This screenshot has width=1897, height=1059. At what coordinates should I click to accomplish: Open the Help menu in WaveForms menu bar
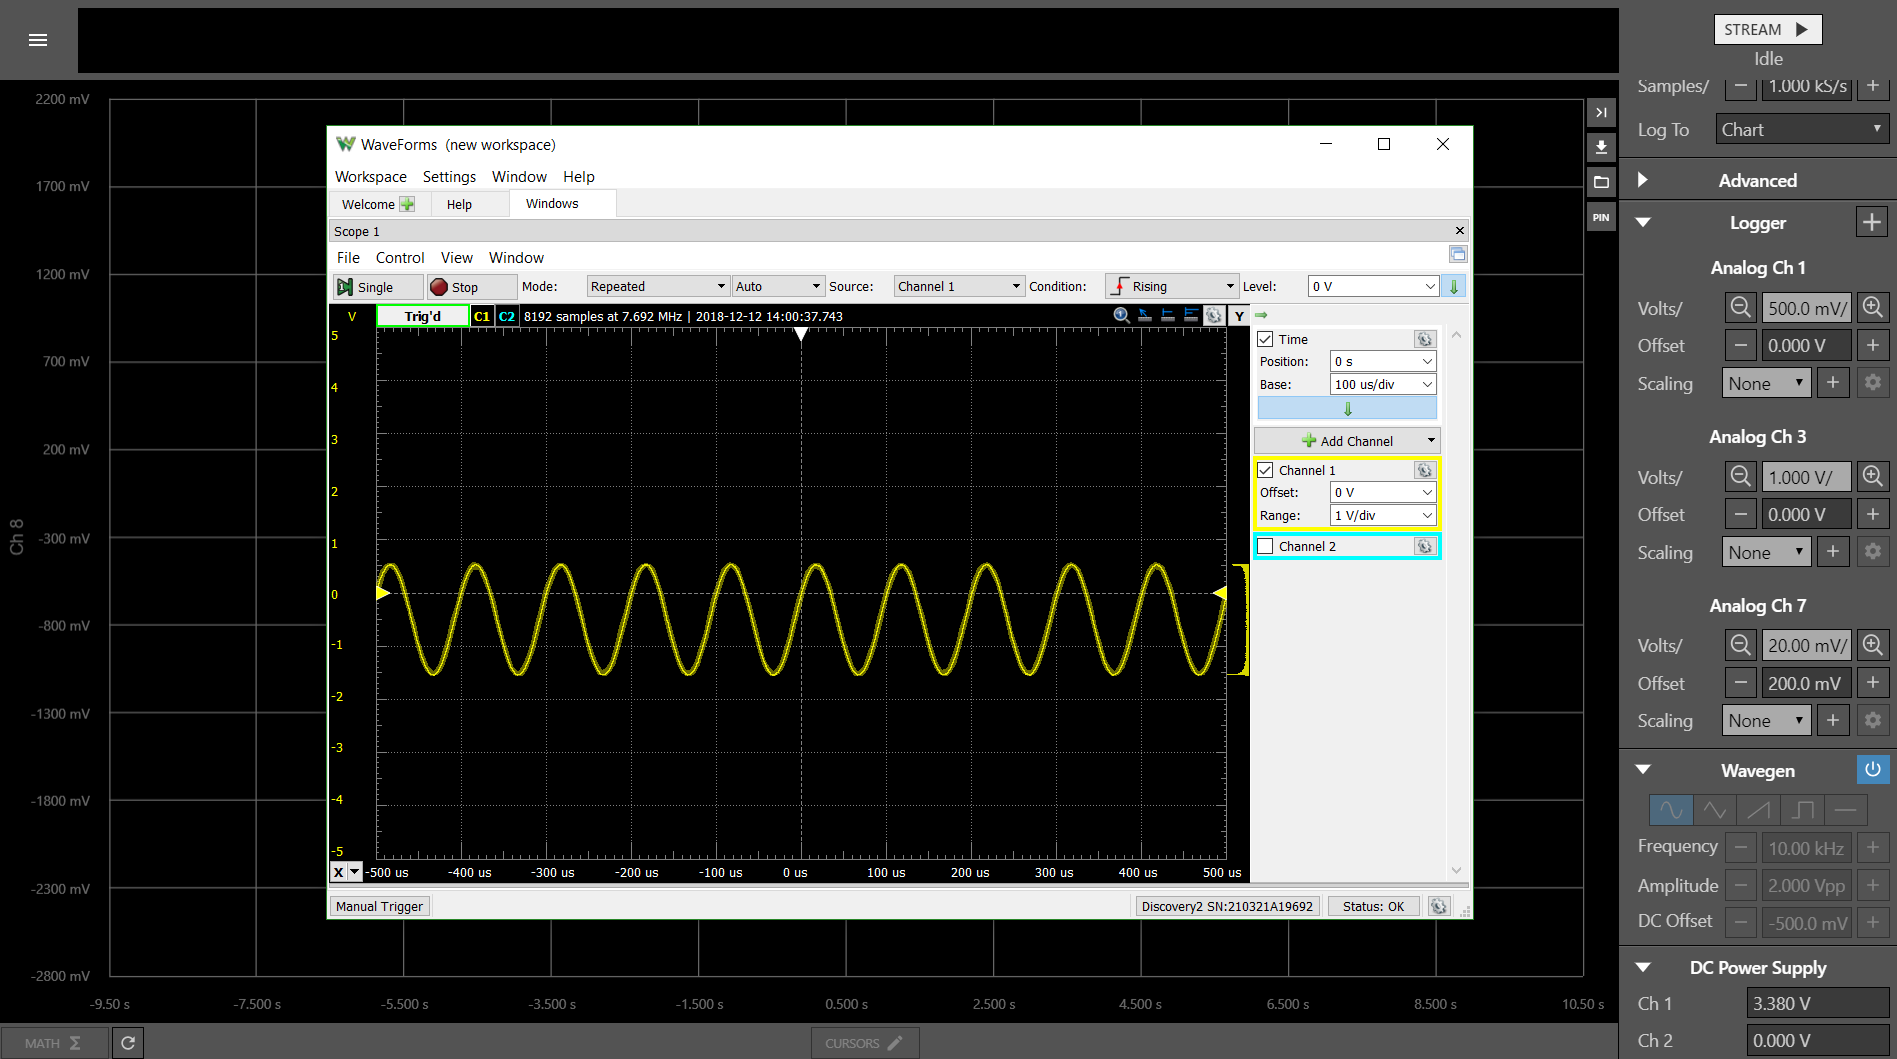click(579, 177)
